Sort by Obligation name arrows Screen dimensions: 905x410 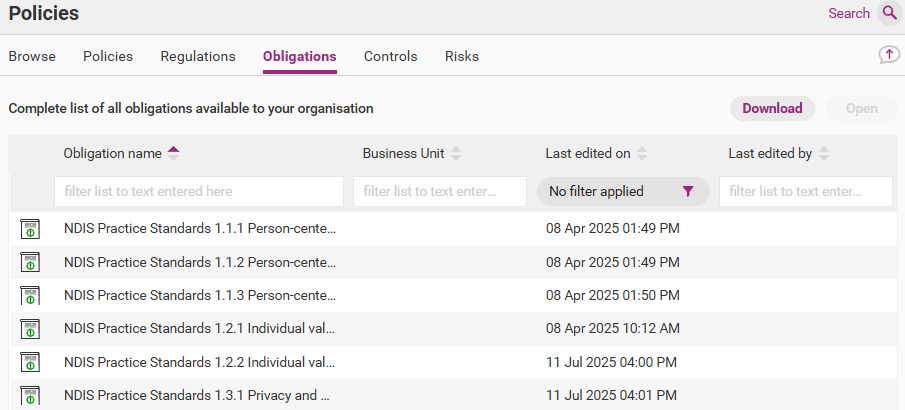click(174, 154)
